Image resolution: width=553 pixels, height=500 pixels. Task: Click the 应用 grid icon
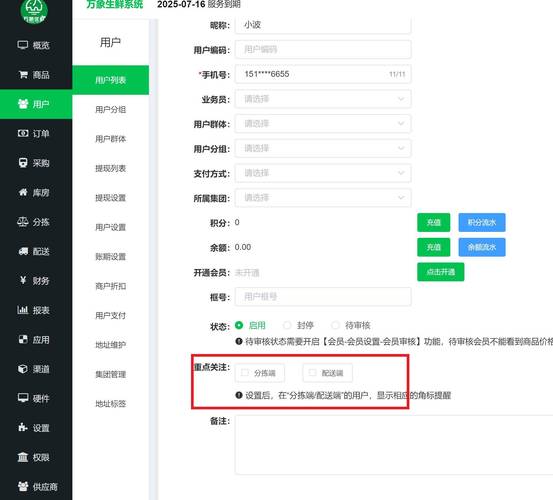23,340
